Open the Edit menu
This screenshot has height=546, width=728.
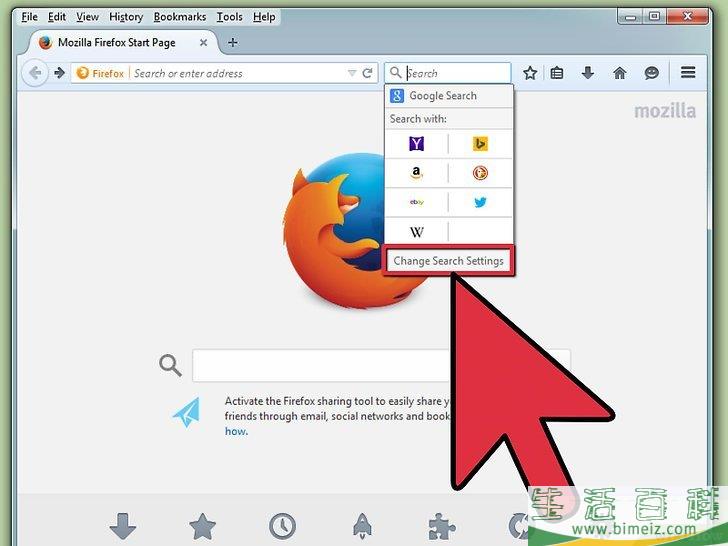tap(57, 17)
